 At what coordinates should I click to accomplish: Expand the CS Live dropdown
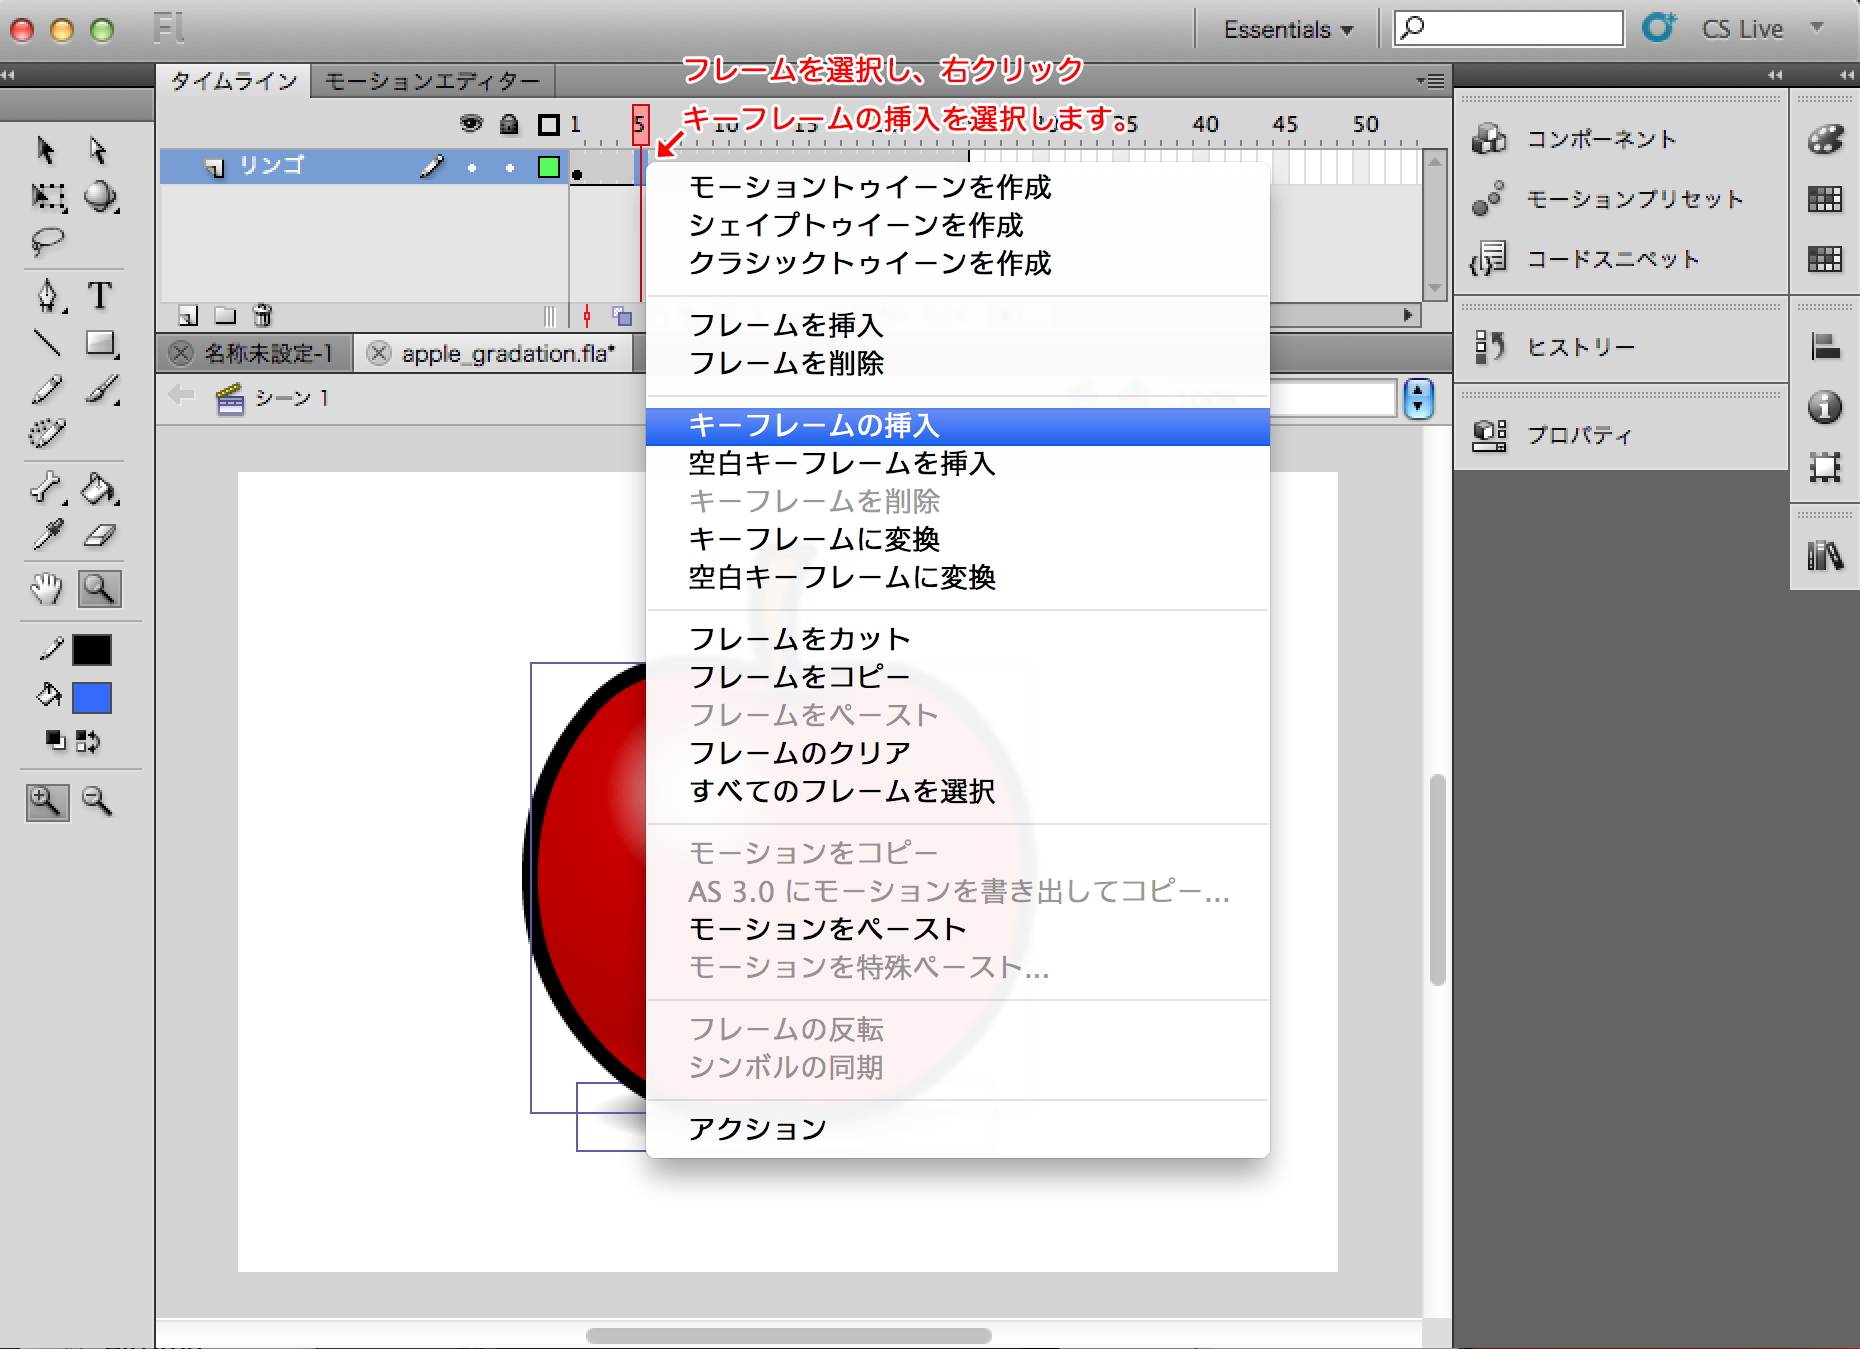click(x=1817, y=28)
